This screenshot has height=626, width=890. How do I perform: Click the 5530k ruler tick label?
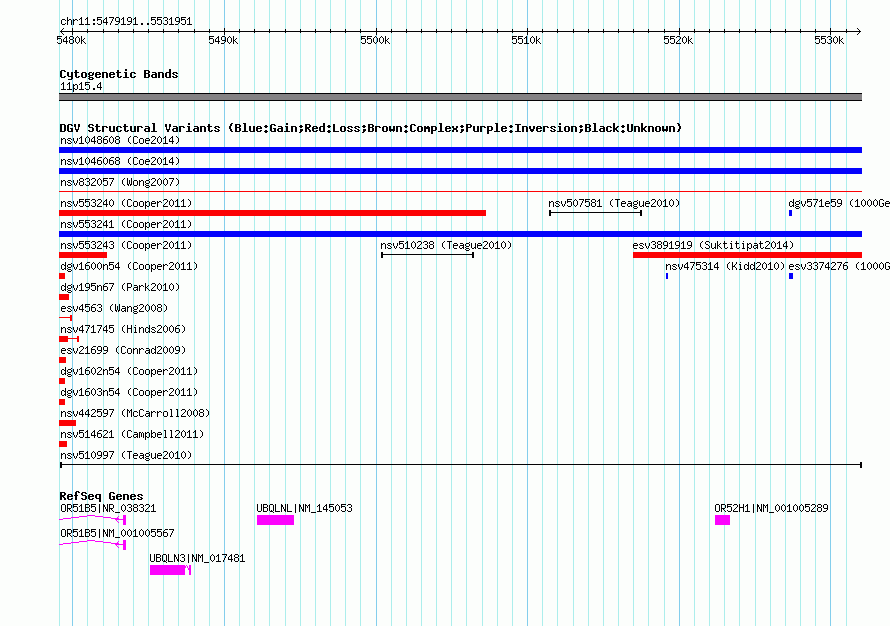(829, 40)
